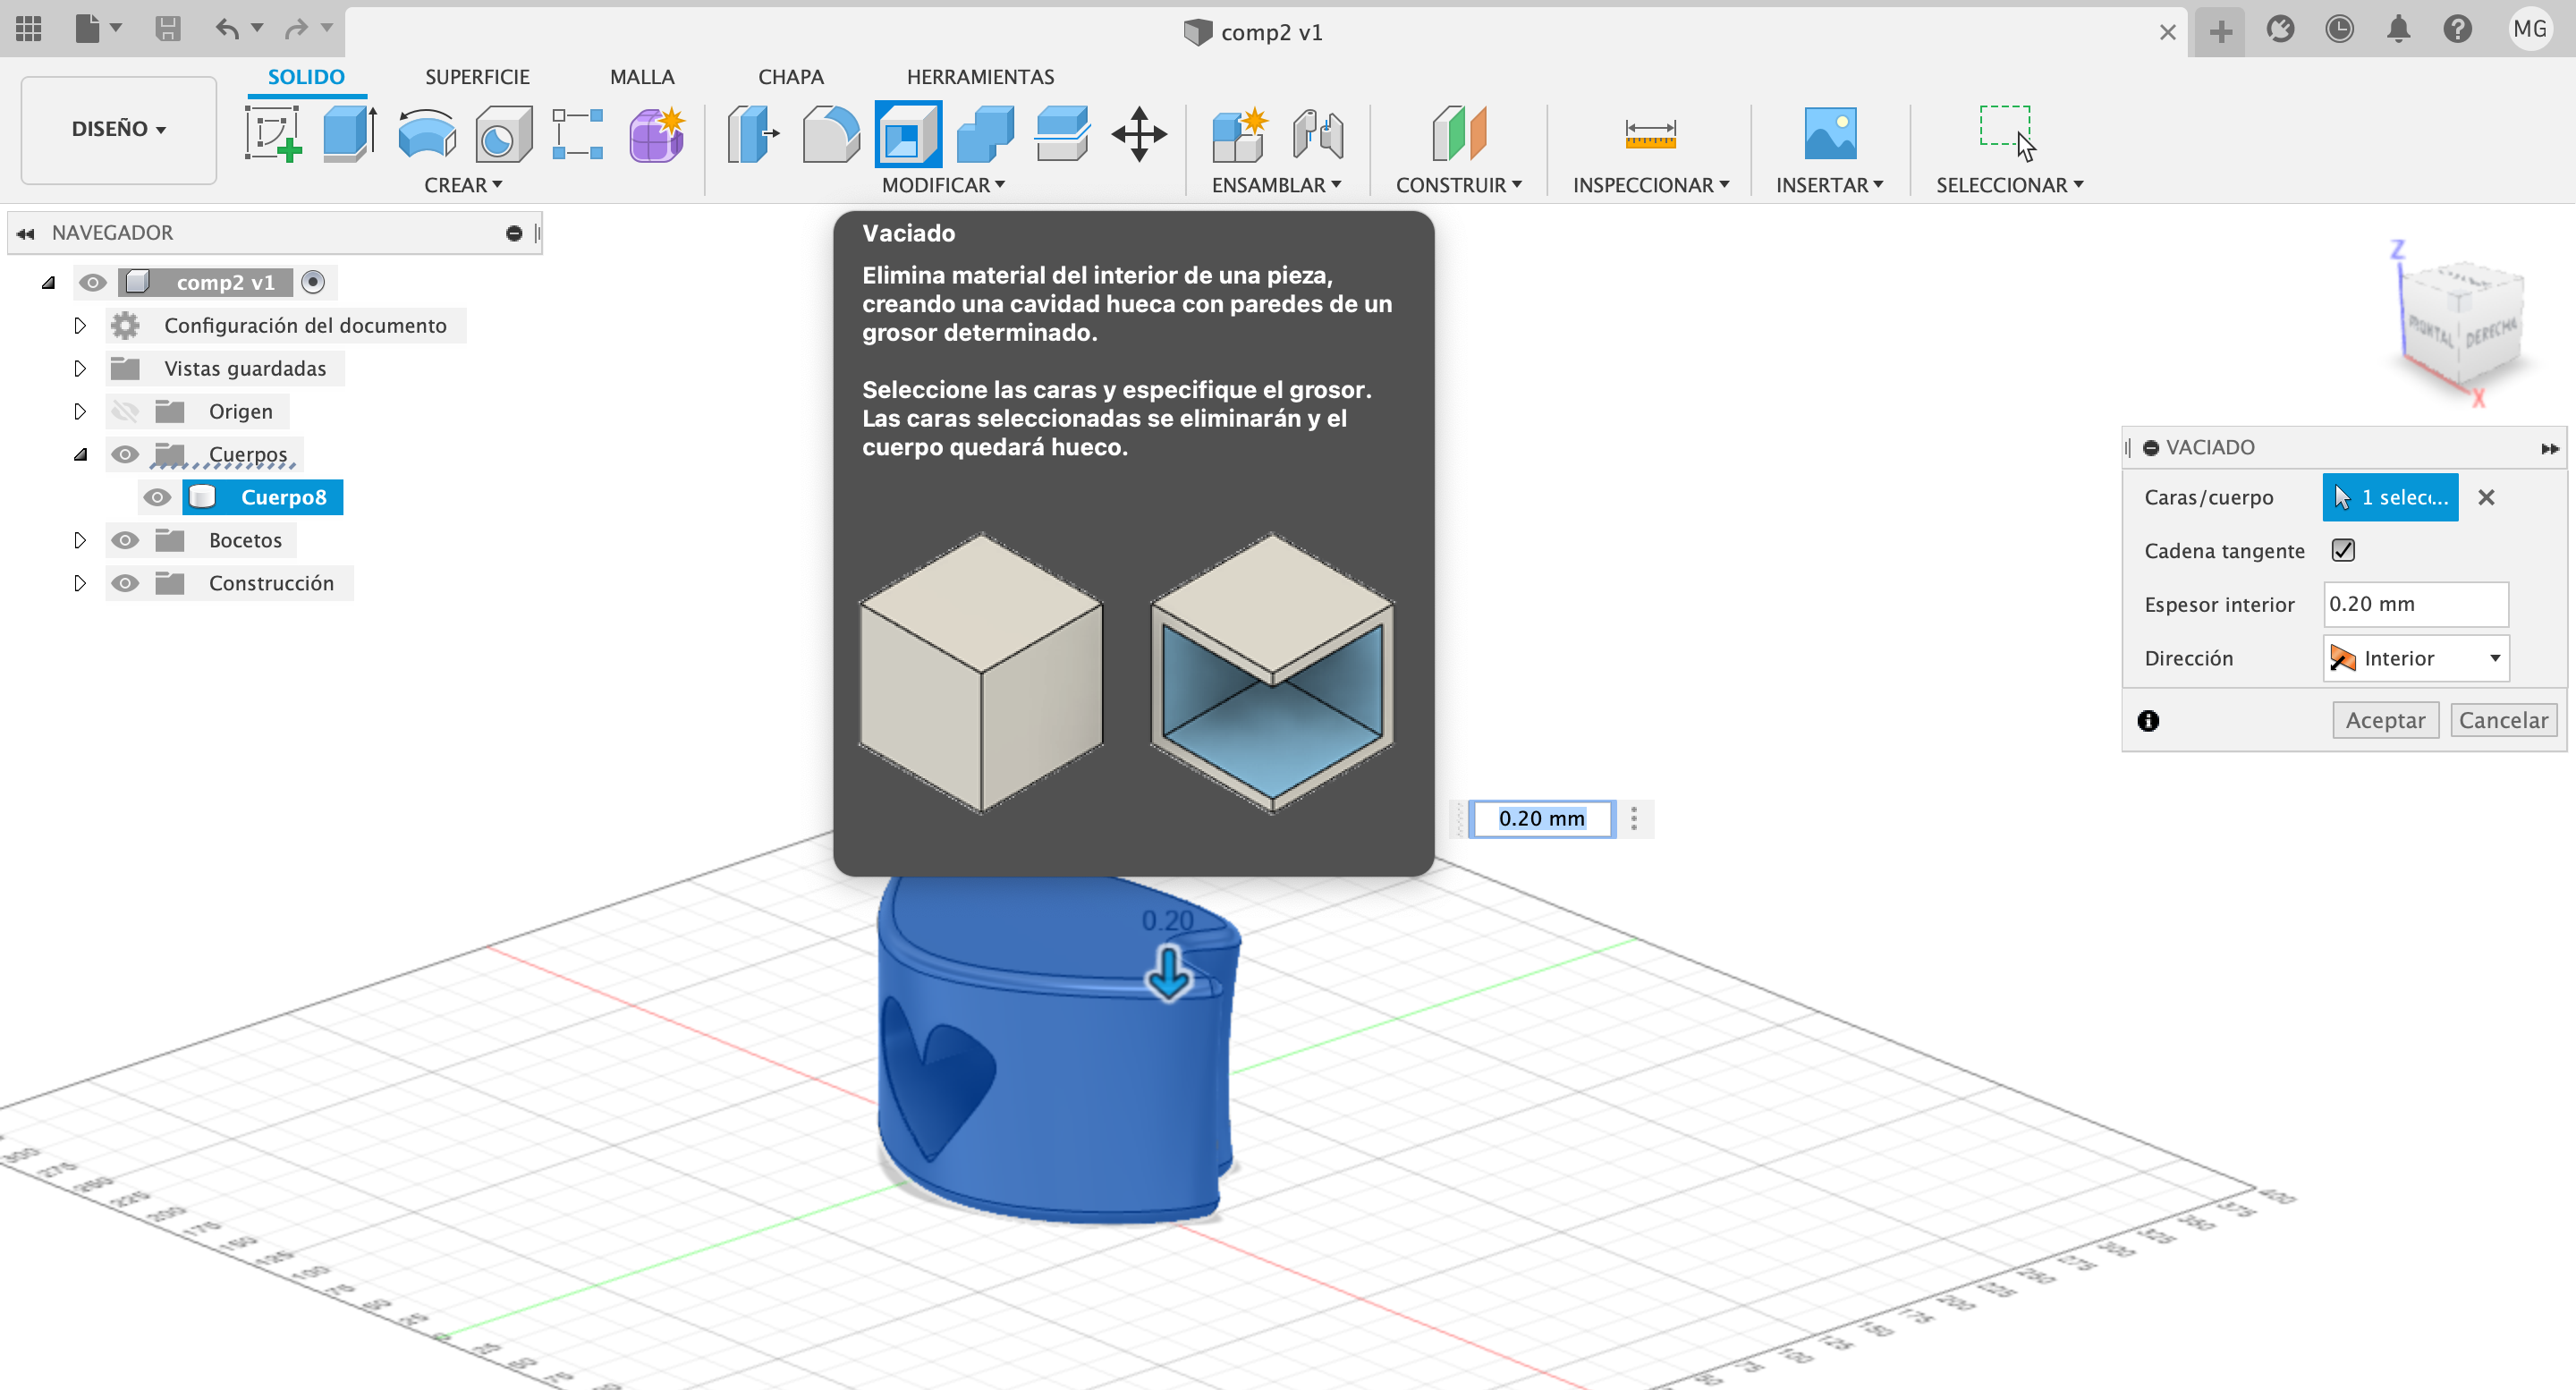Viewport: 2576px width, 1390px height.
Task: Select the Revolve tool
Action: 426,133
